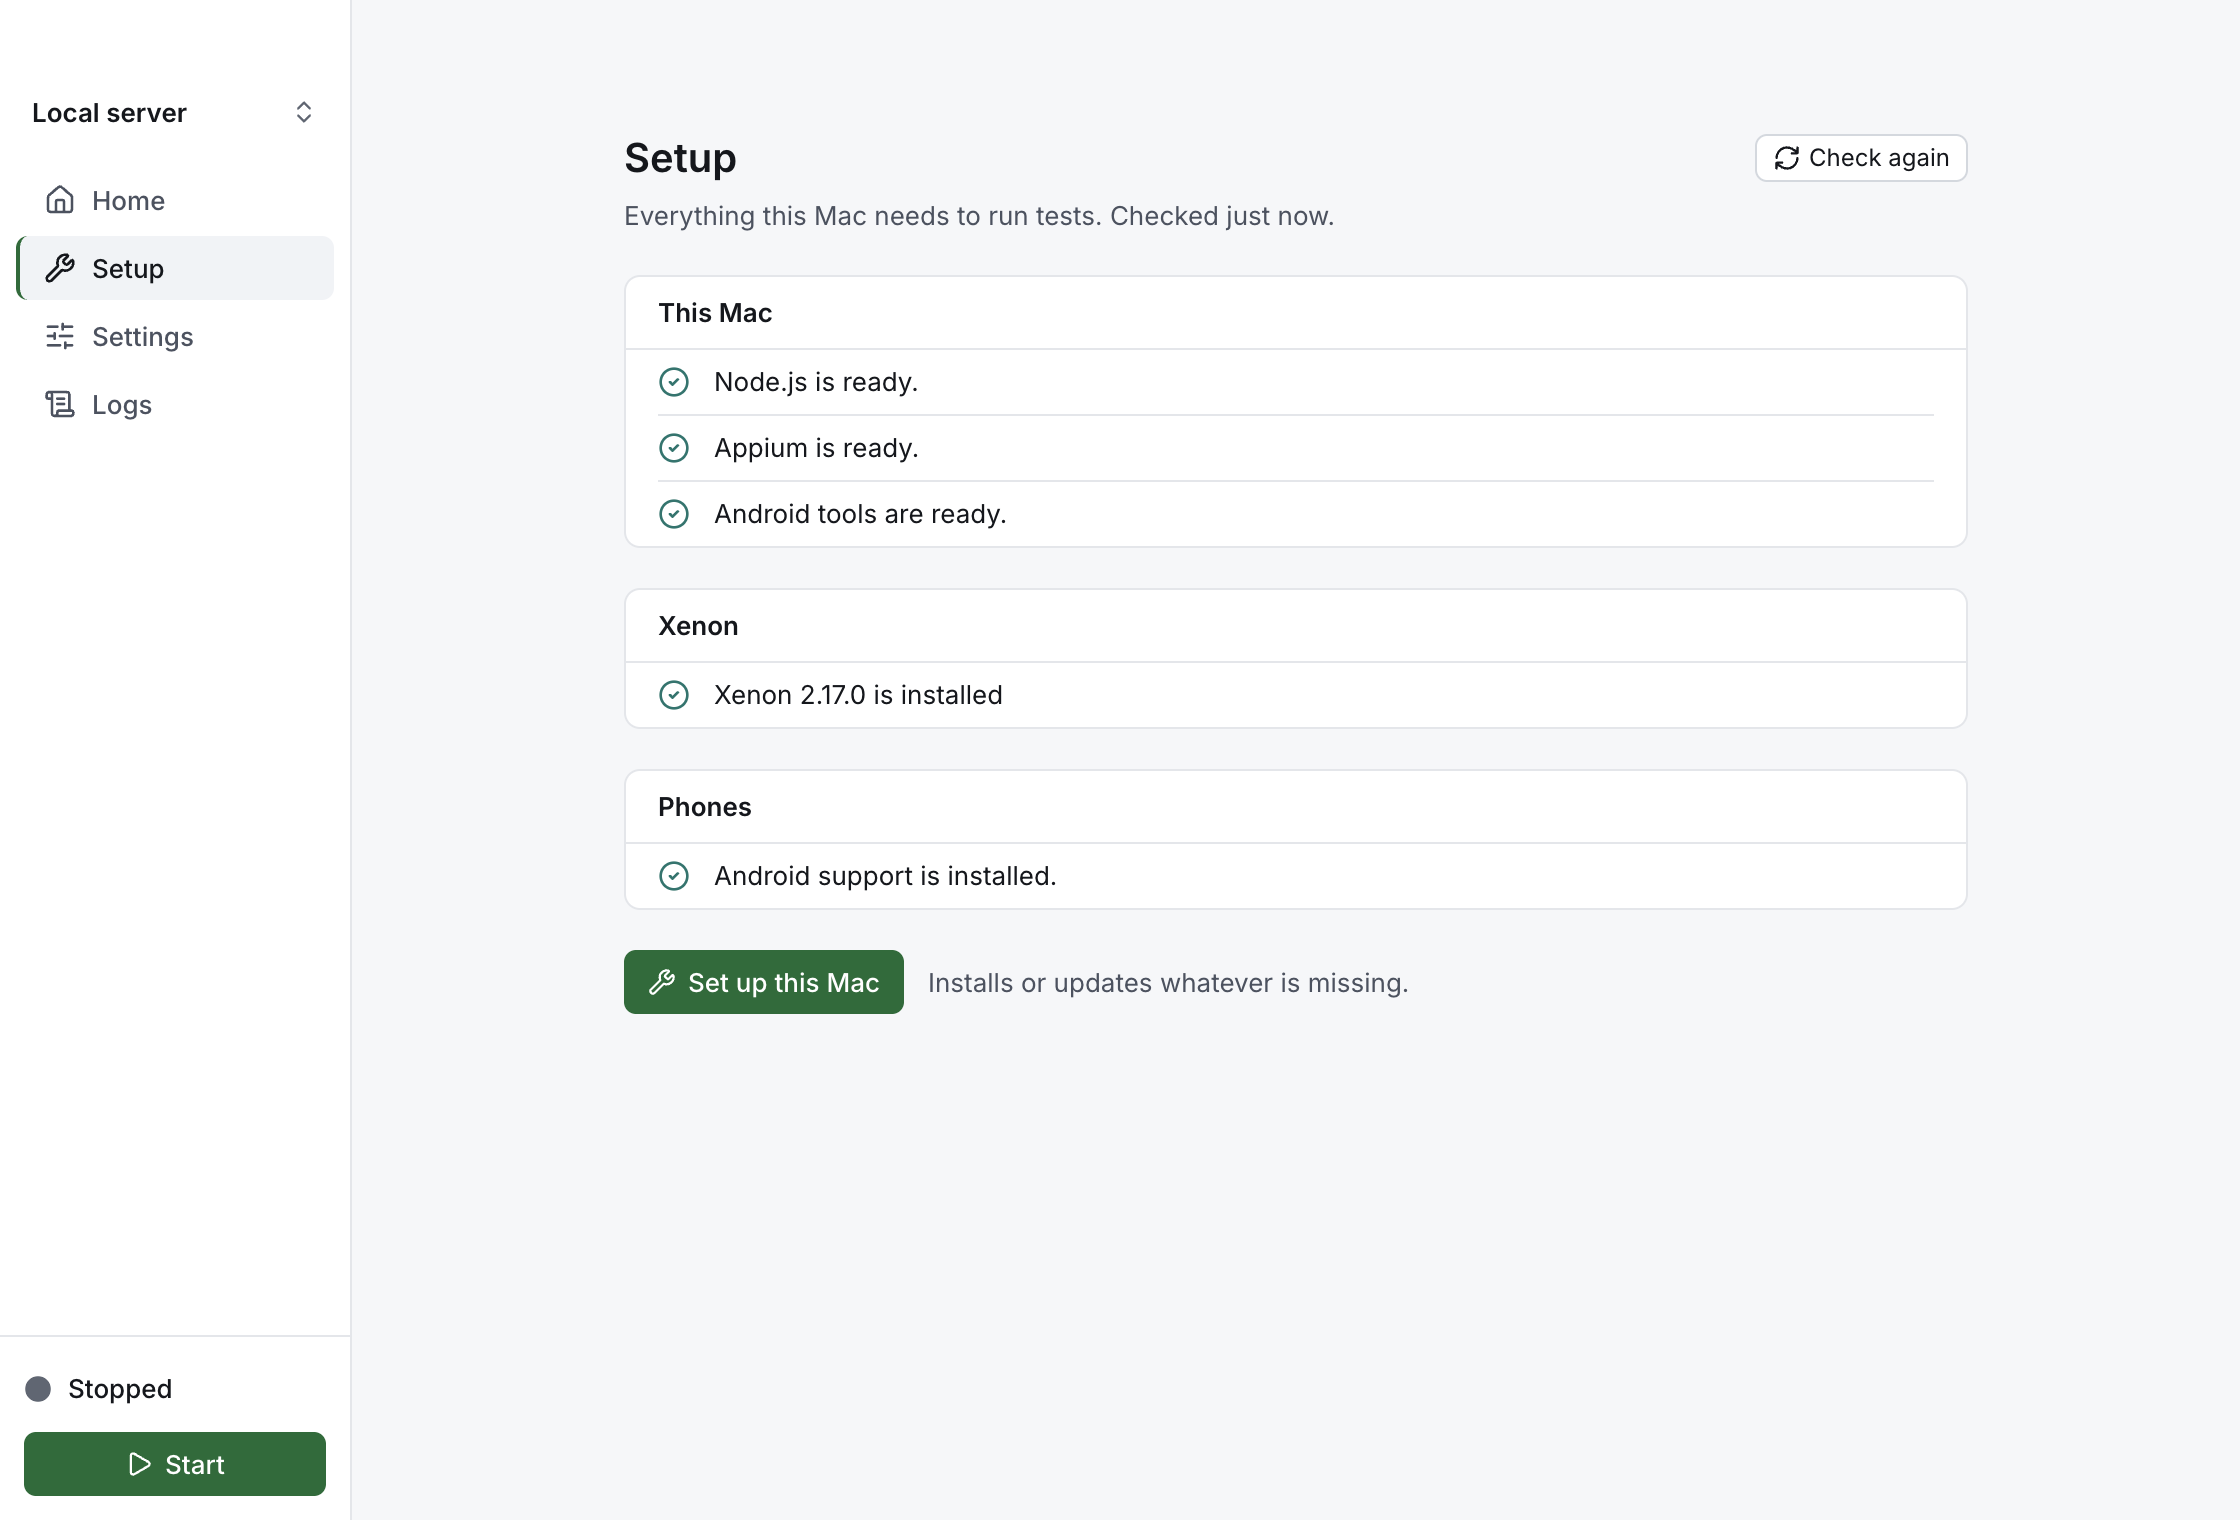Click the 'Android support is installed.' text
Viewport: 2240px width, 1520px height.
tap(885, 876)
